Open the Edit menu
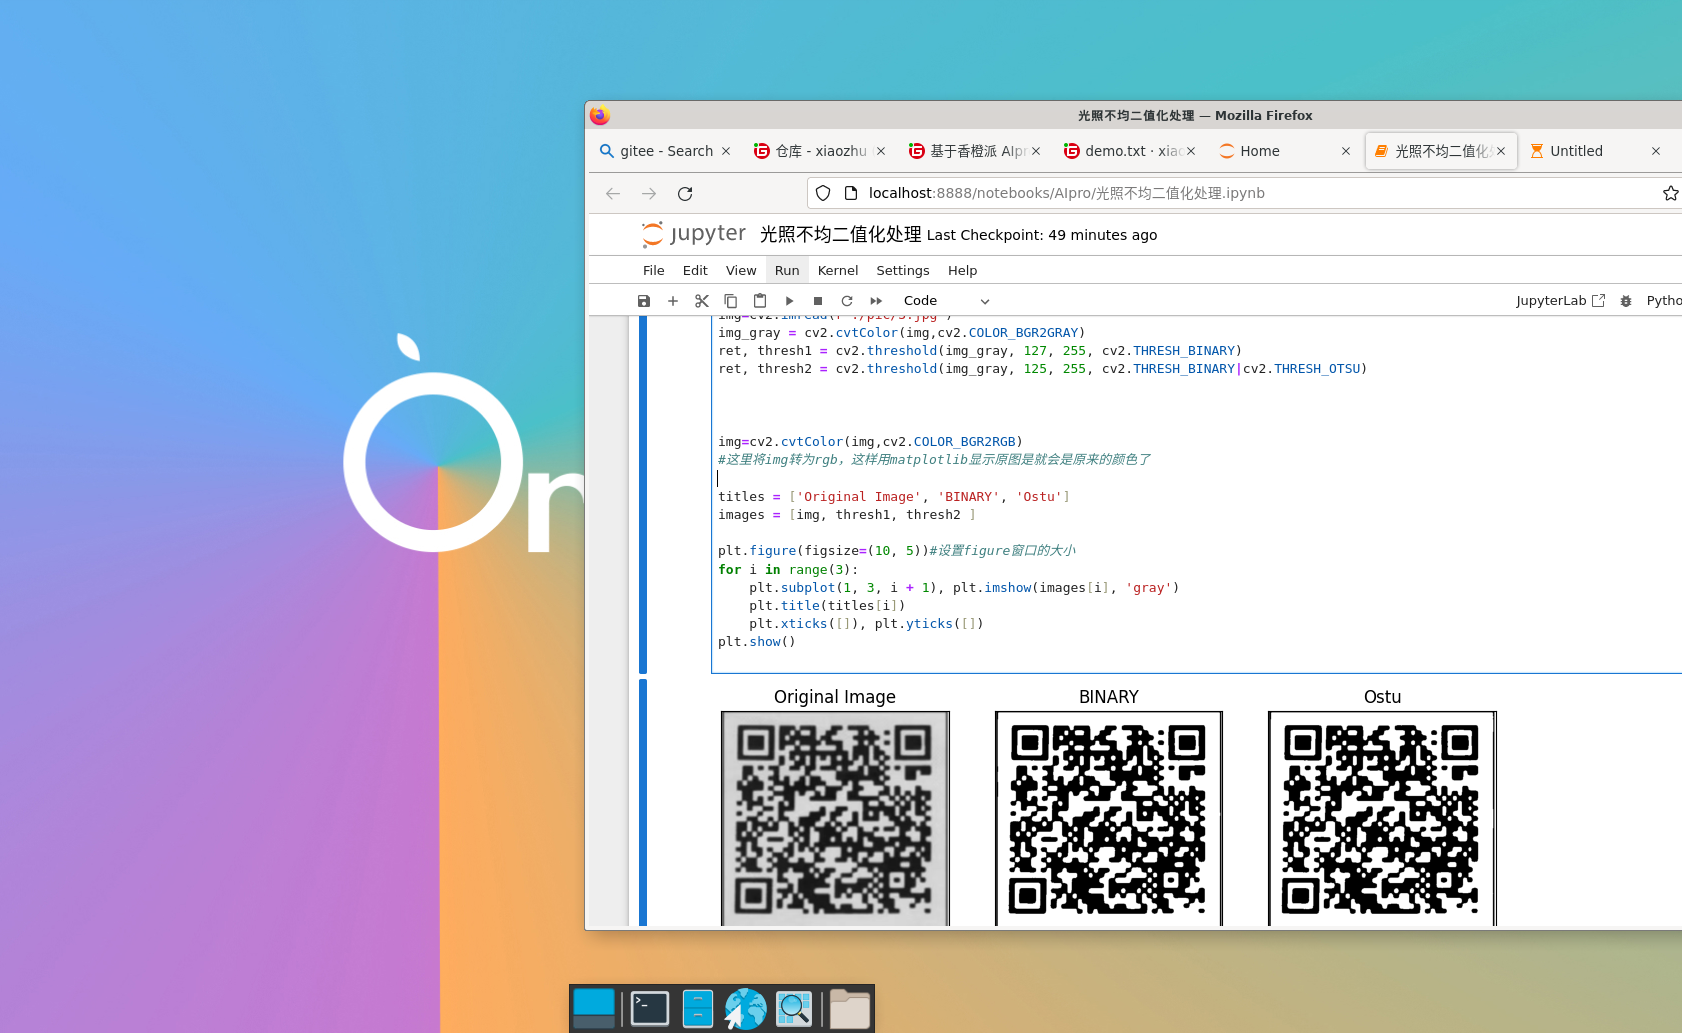The height and width of the screenshot is (1033, 1682). coord(695,271)
